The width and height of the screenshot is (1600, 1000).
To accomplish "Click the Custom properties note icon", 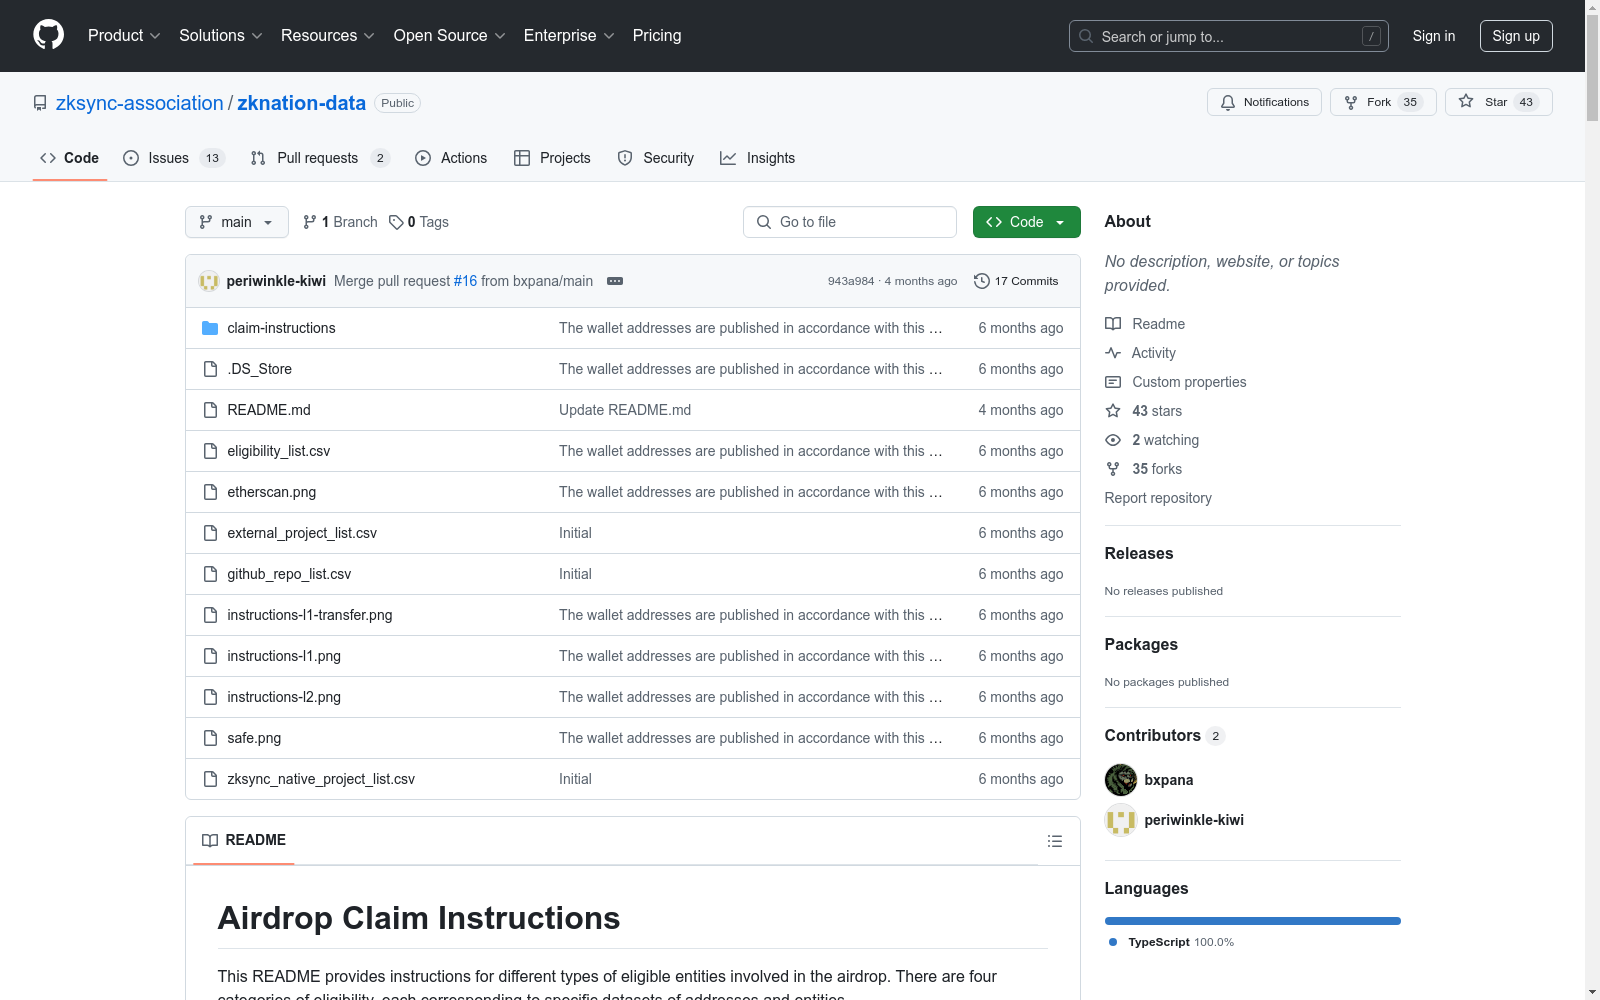I will tap(1113, 382).
